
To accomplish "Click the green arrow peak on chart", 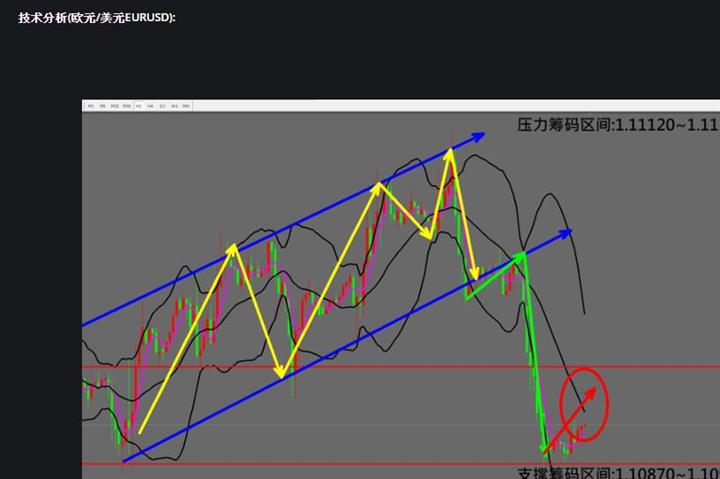I will pyautogui.click(x=523, y=254).
